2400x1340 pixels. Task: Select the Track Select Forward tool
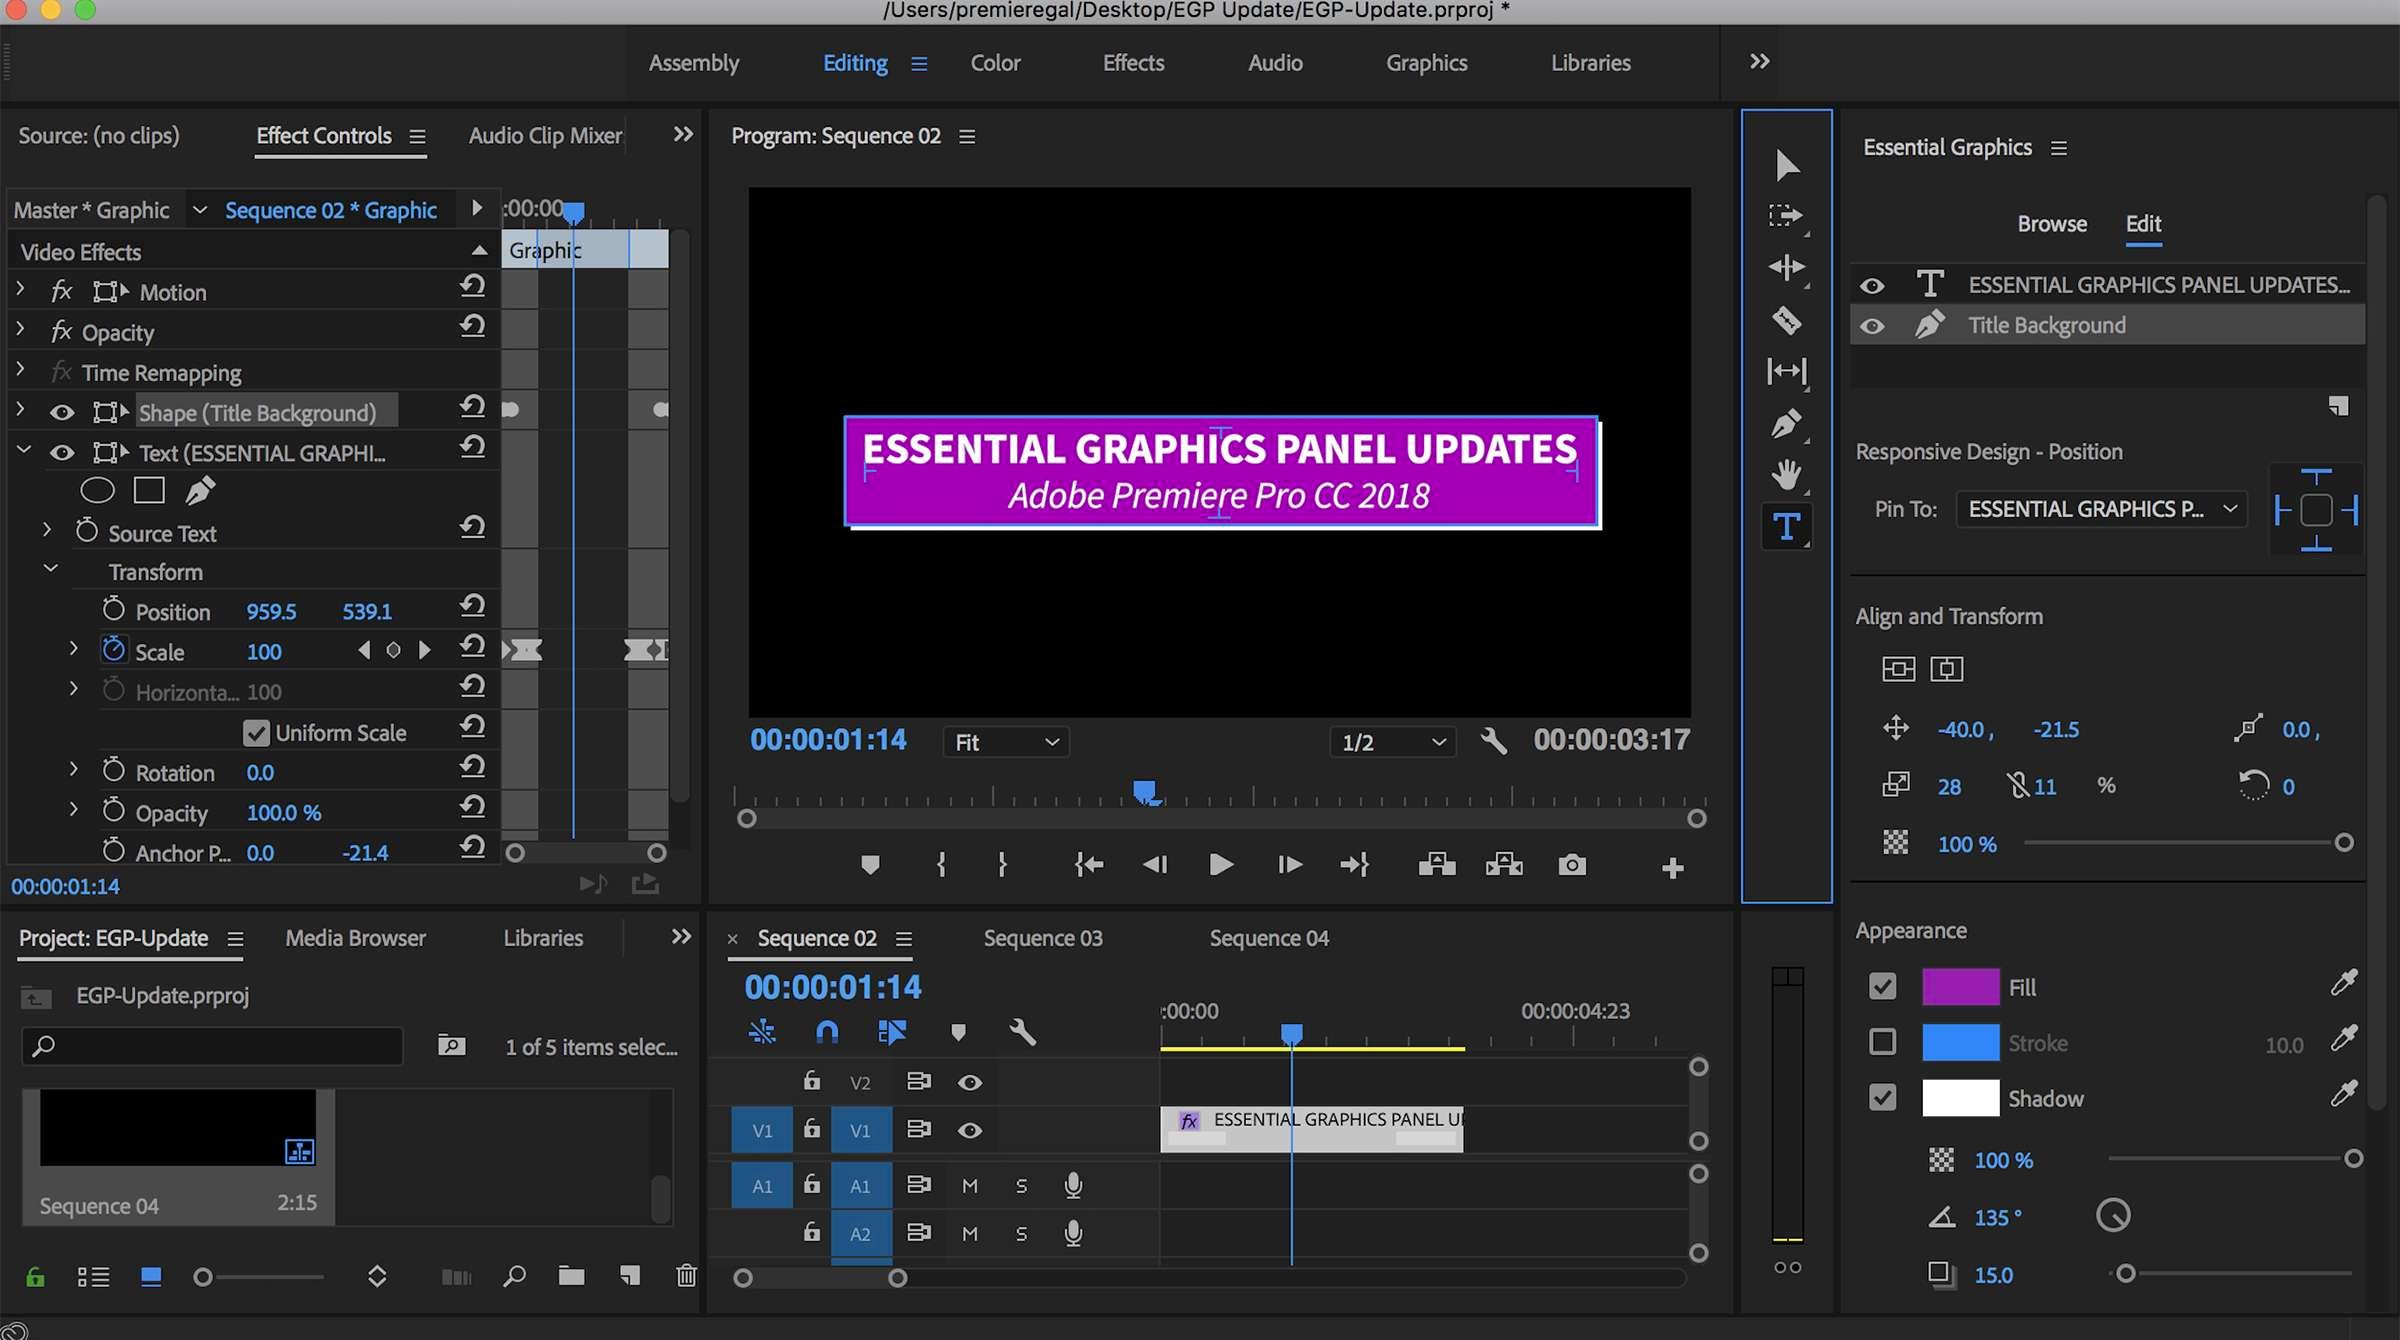tap(1786, 216)
